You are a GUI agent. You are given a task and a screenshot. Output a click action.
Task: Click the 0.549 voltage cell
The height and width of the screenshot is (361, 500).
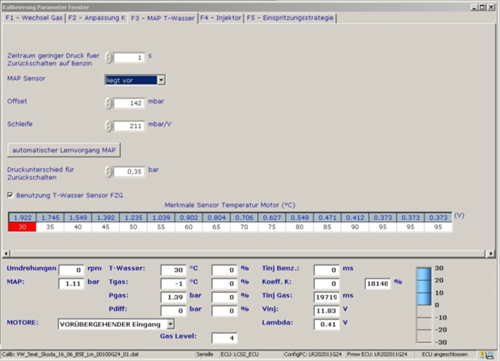[299, 218]
